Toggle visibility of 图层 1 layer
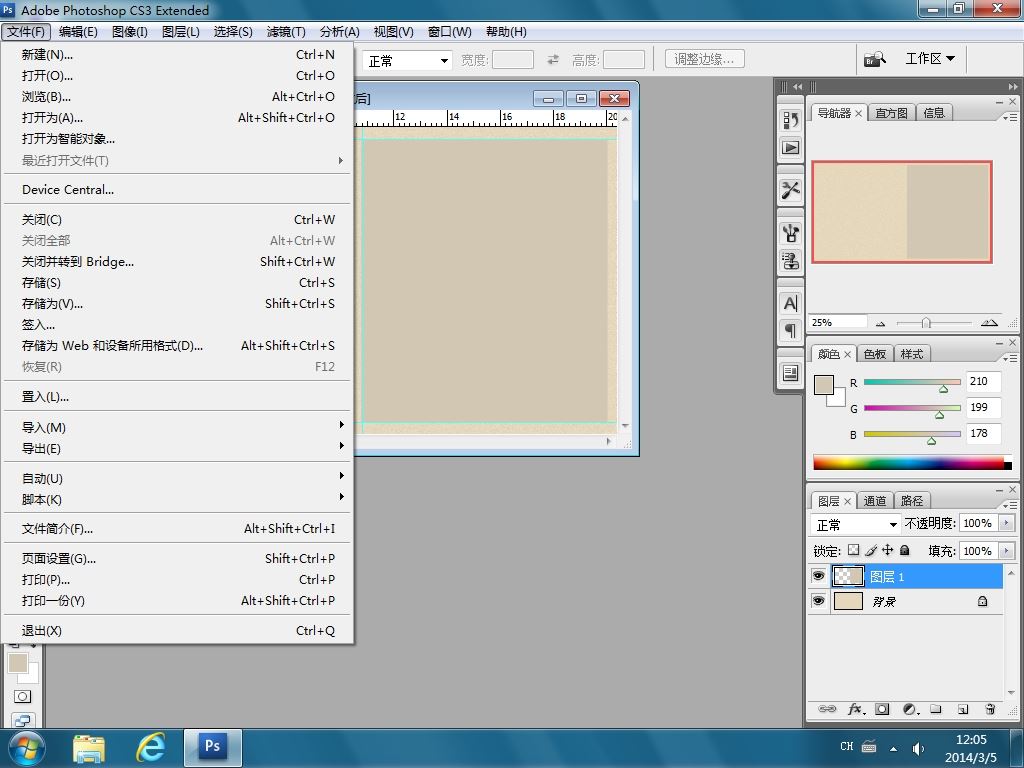 [x=818, y=576]
